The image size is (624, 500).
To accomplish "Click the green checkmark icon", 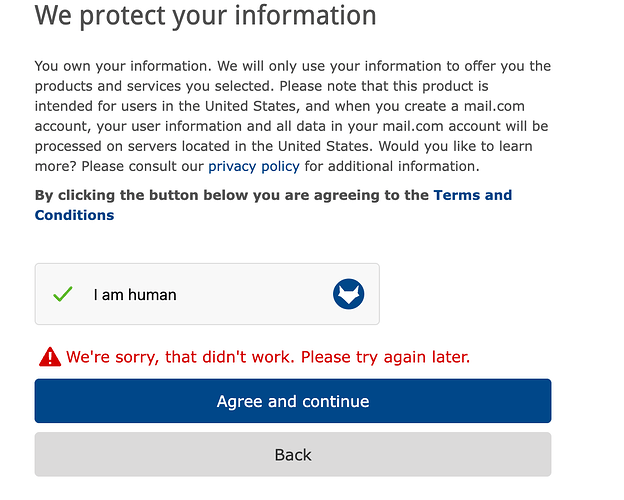I will click(63, 294).
